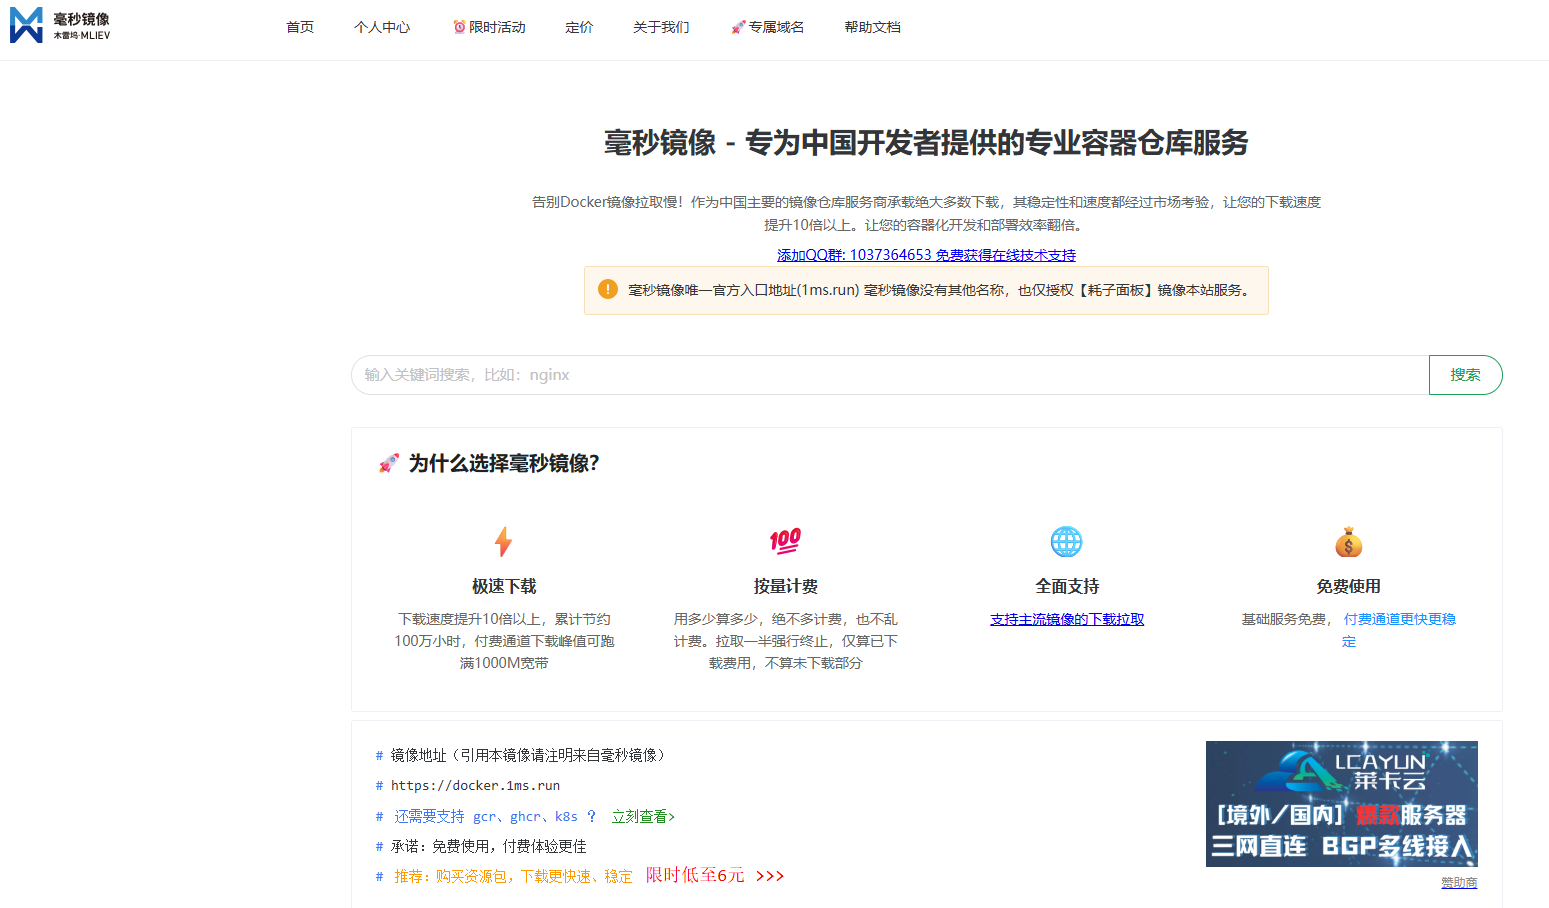
Task: Follow the 添加QQ群 technical support link
Action: click(x=926, y=255)
